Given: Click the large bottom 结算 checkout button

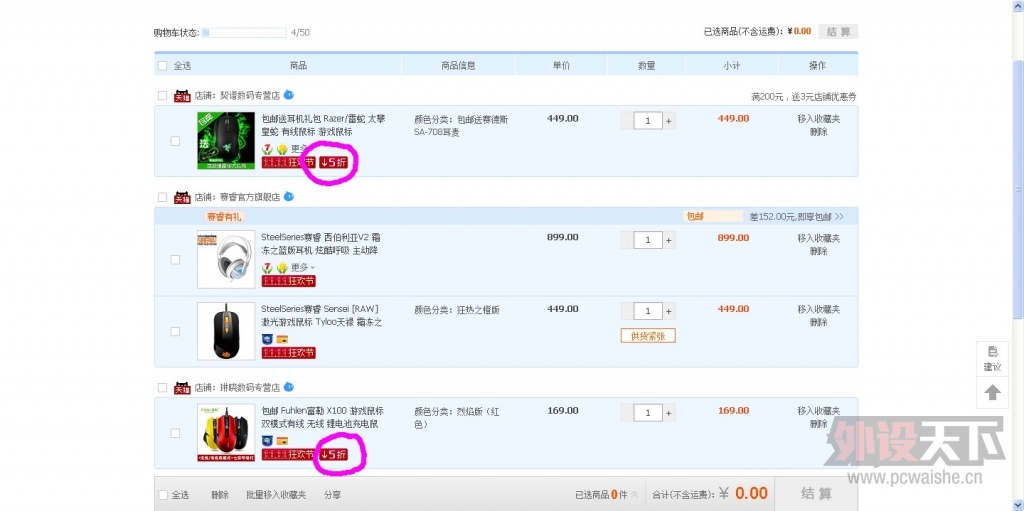Looking at the screenshot, I should (816, 494).
